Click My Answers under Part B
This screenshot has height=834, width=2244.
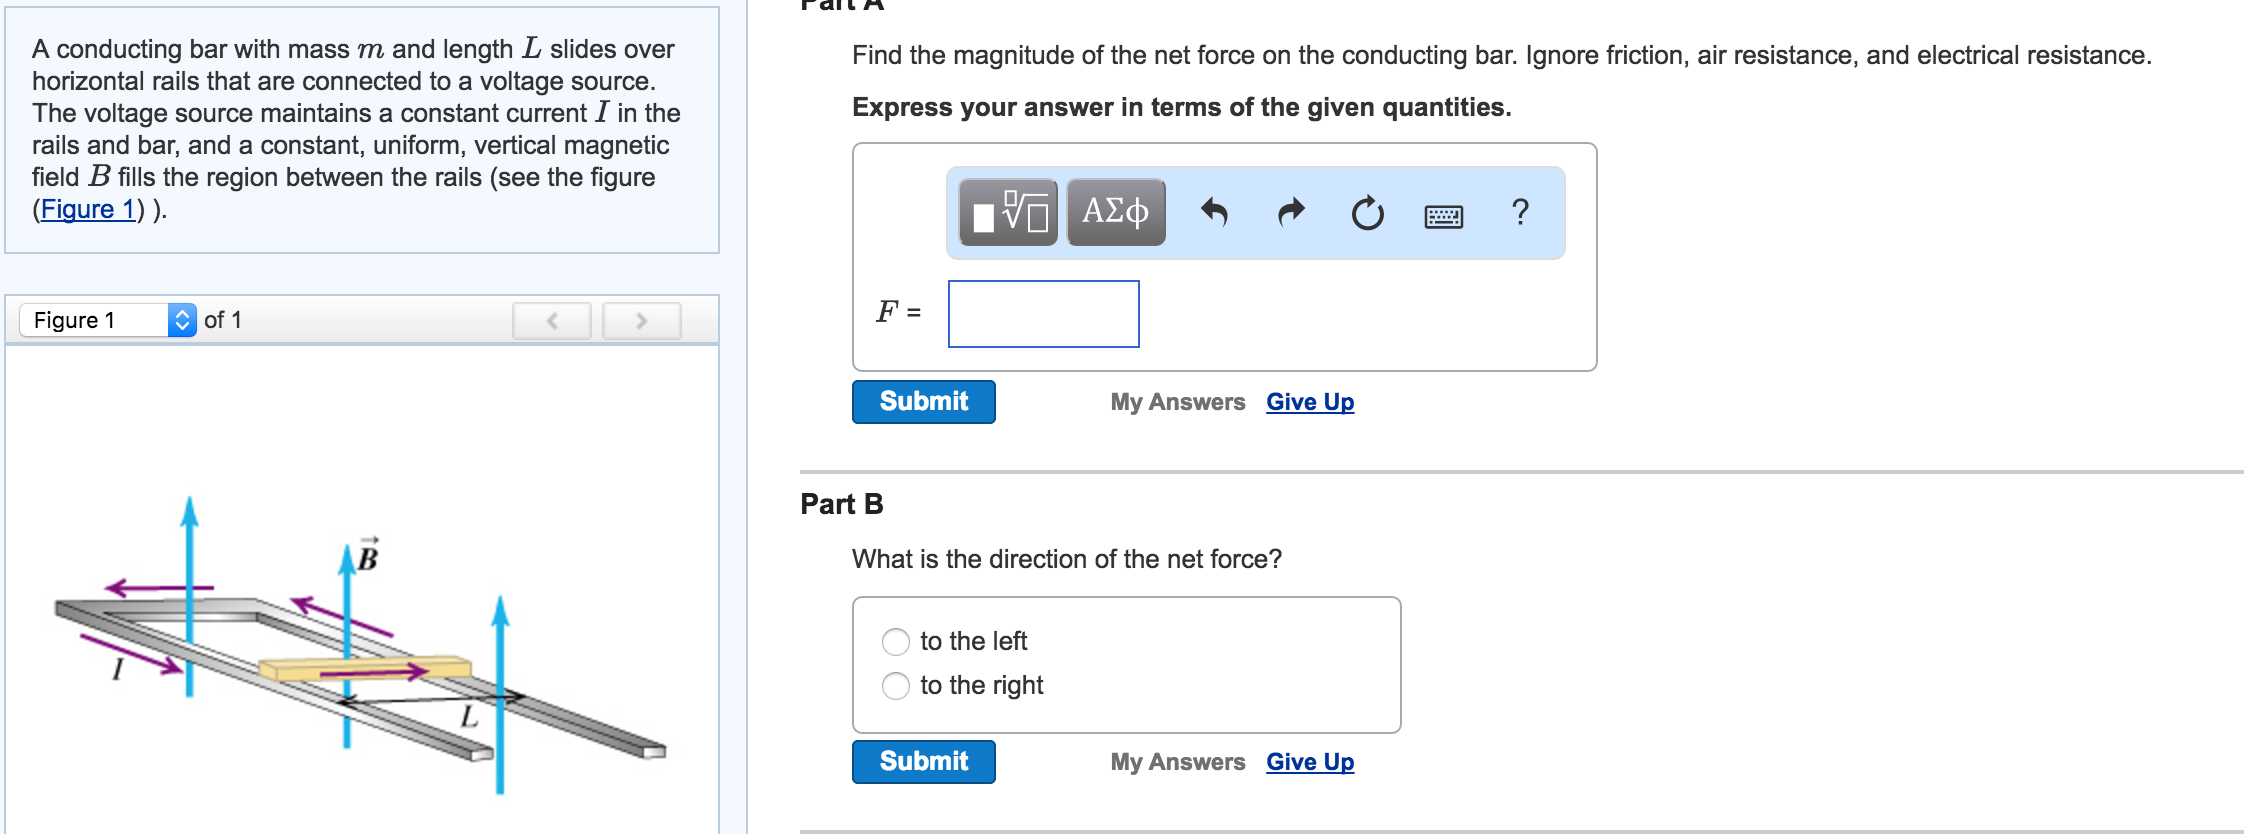1177,761
